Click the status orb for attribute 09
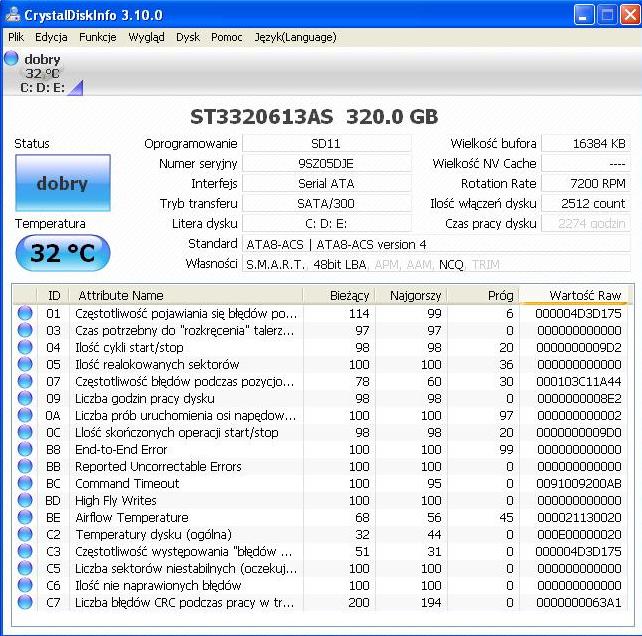The height and width of the screenshot is (636, 642). click(x=25, y=398)
